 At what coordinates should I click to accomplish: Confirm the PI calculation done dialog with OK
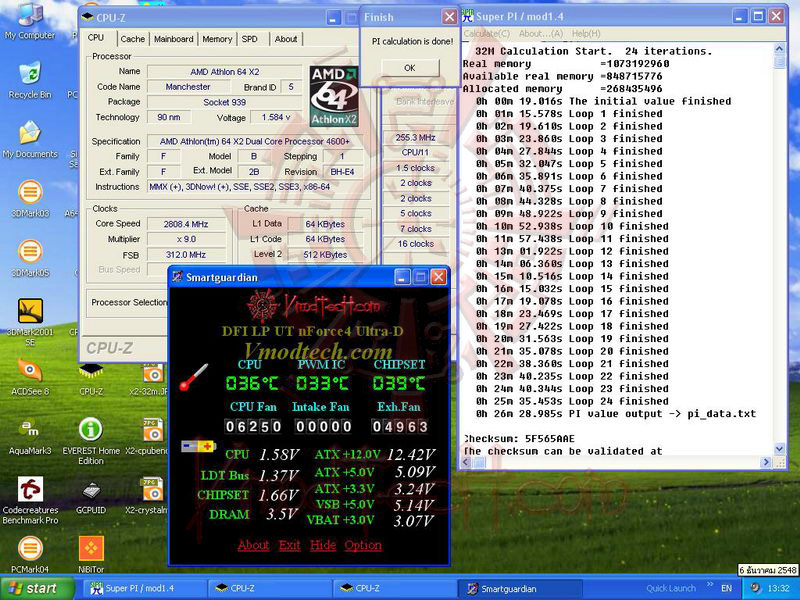click(410, 68)
